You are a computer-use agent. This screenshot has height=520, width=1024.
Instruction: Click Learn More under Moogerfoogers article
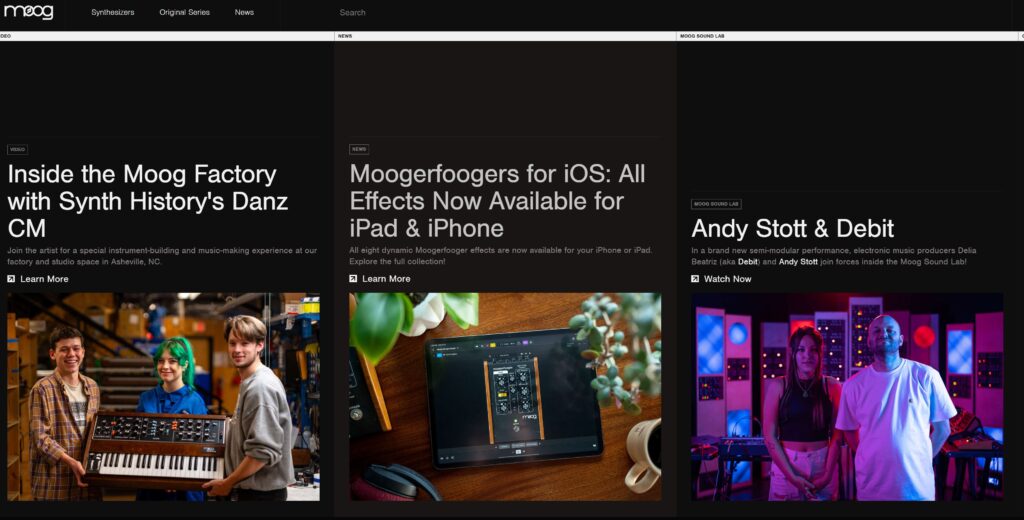(386, 279)
